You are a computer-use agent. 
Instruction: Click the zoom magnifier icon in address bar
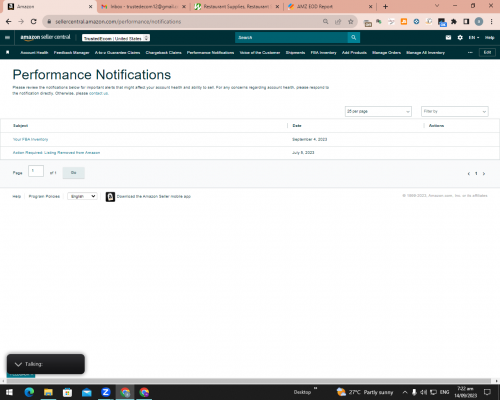(x=326, y=22)
